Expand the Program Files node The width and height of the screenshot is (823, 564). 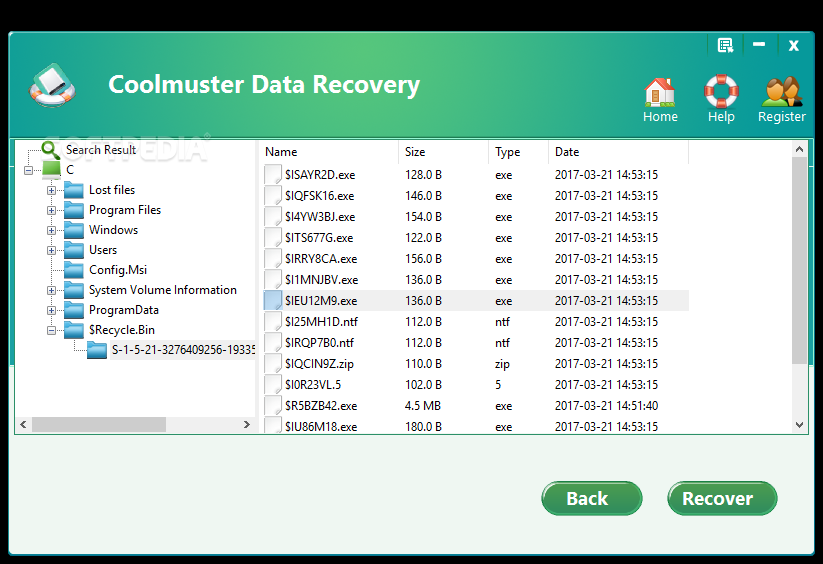51,210
